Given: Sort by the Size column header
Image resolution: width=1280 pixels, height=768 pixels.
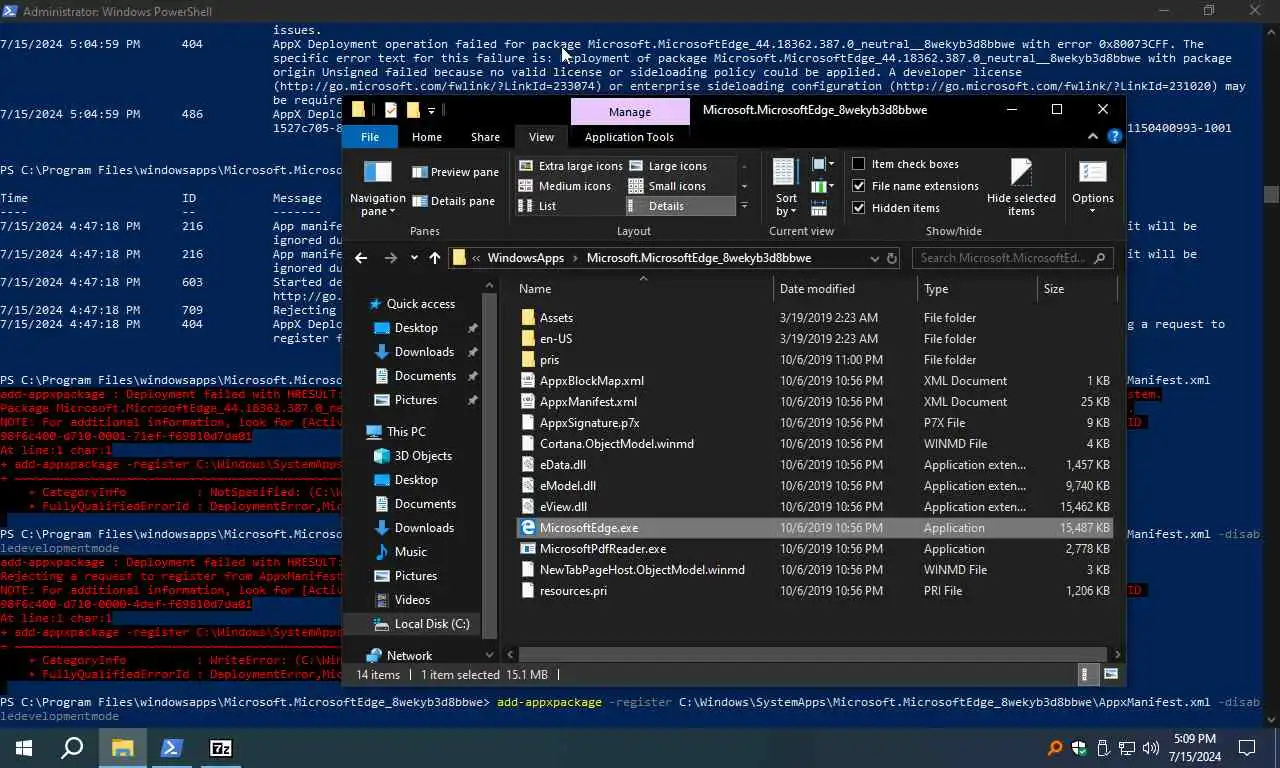Looking at the screenshot, I should click(x=1075, y=289).
